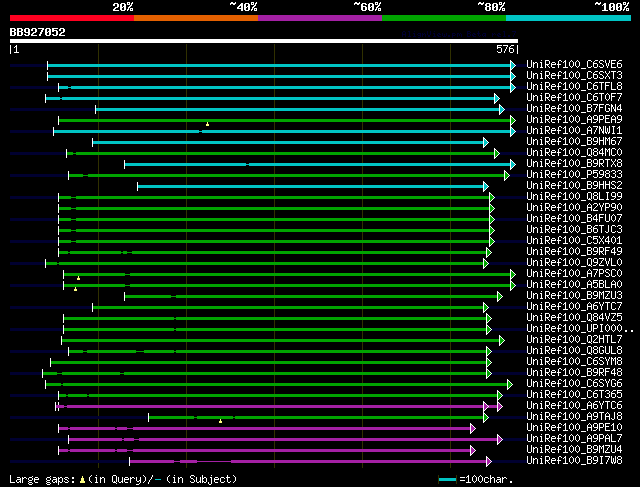Click the query end position 576 label

505,49
